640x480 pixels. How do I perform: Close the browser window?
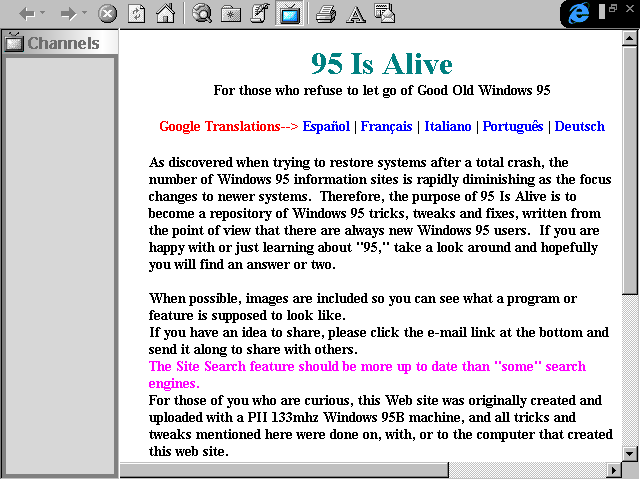[630, 8]
